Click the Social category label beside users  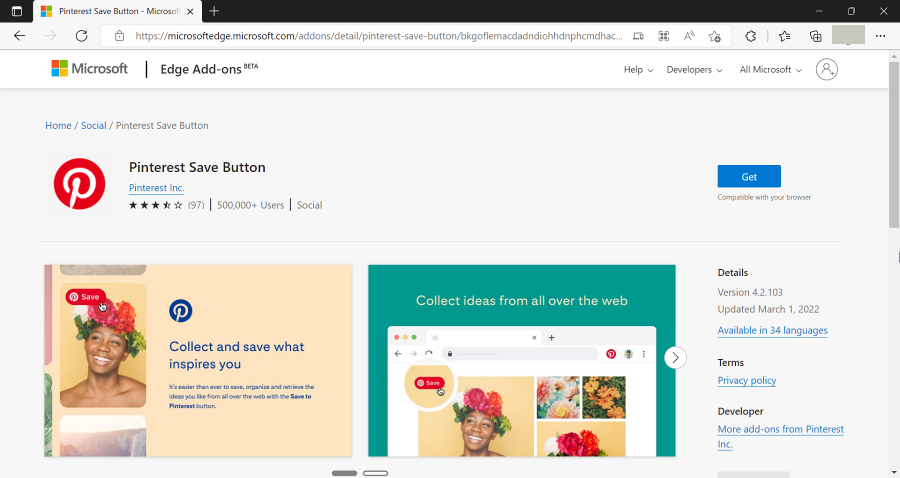tap(309, 205)
